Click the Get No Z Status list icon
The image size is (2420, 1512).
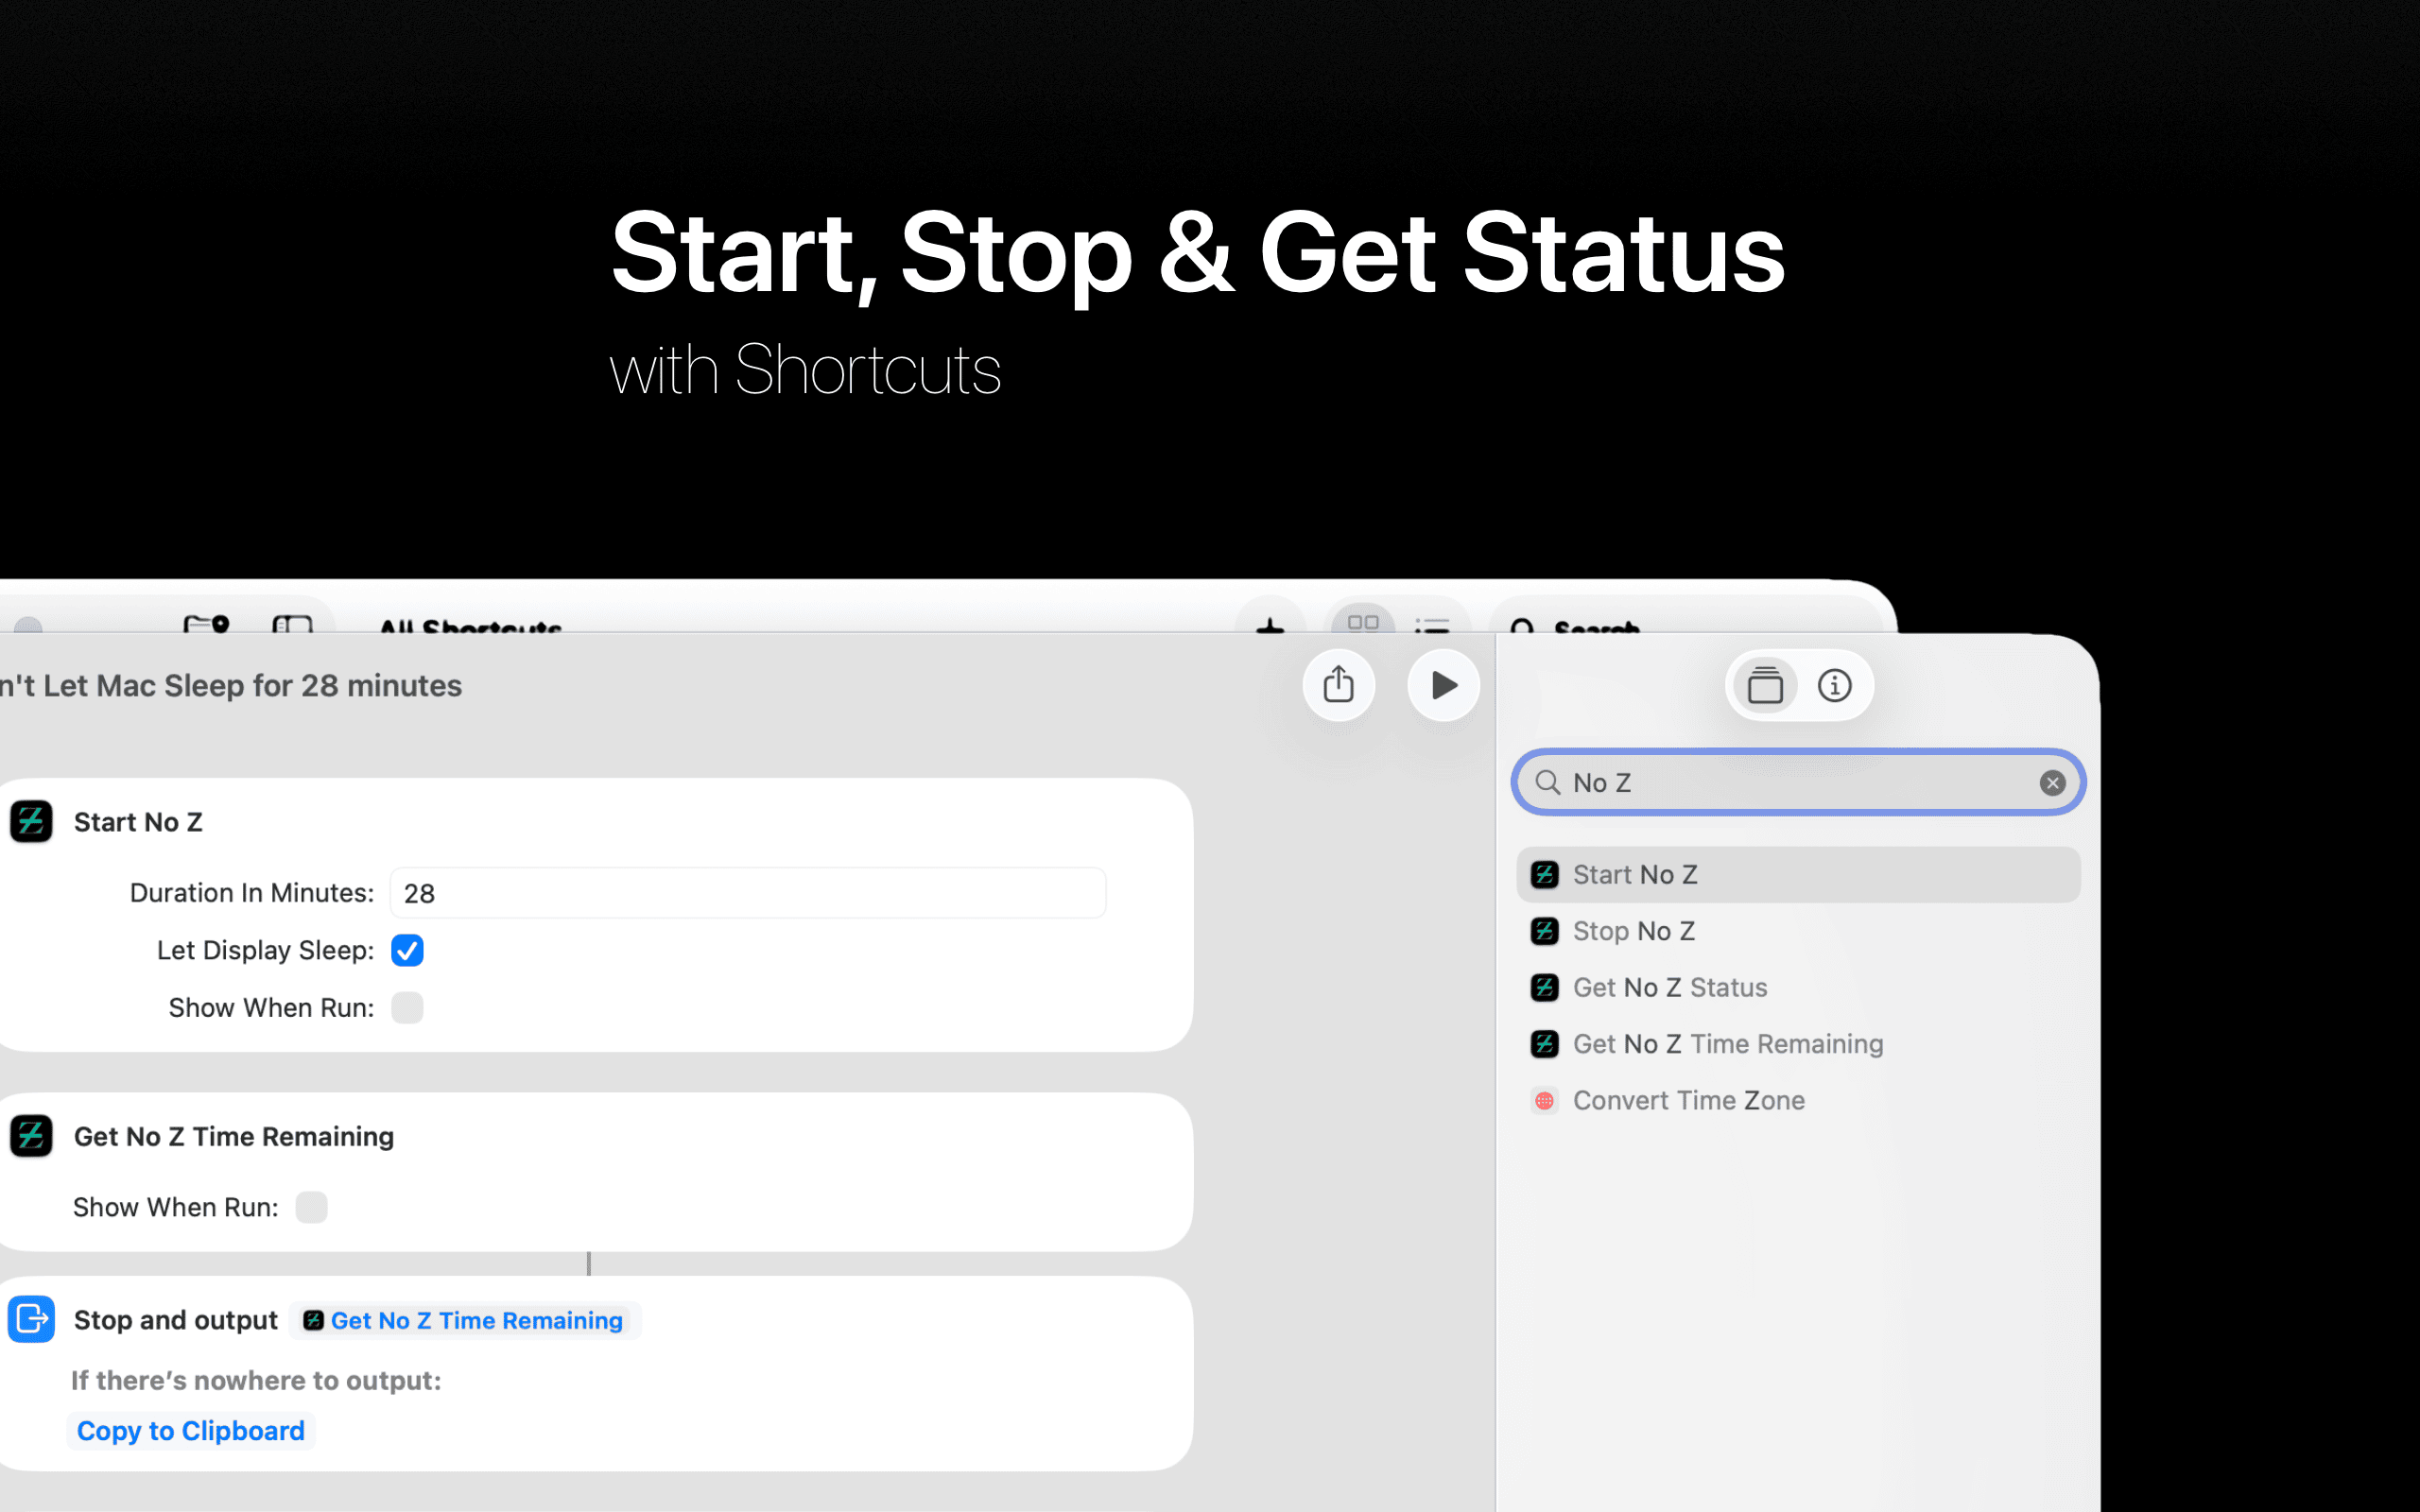coord(1545,988)
